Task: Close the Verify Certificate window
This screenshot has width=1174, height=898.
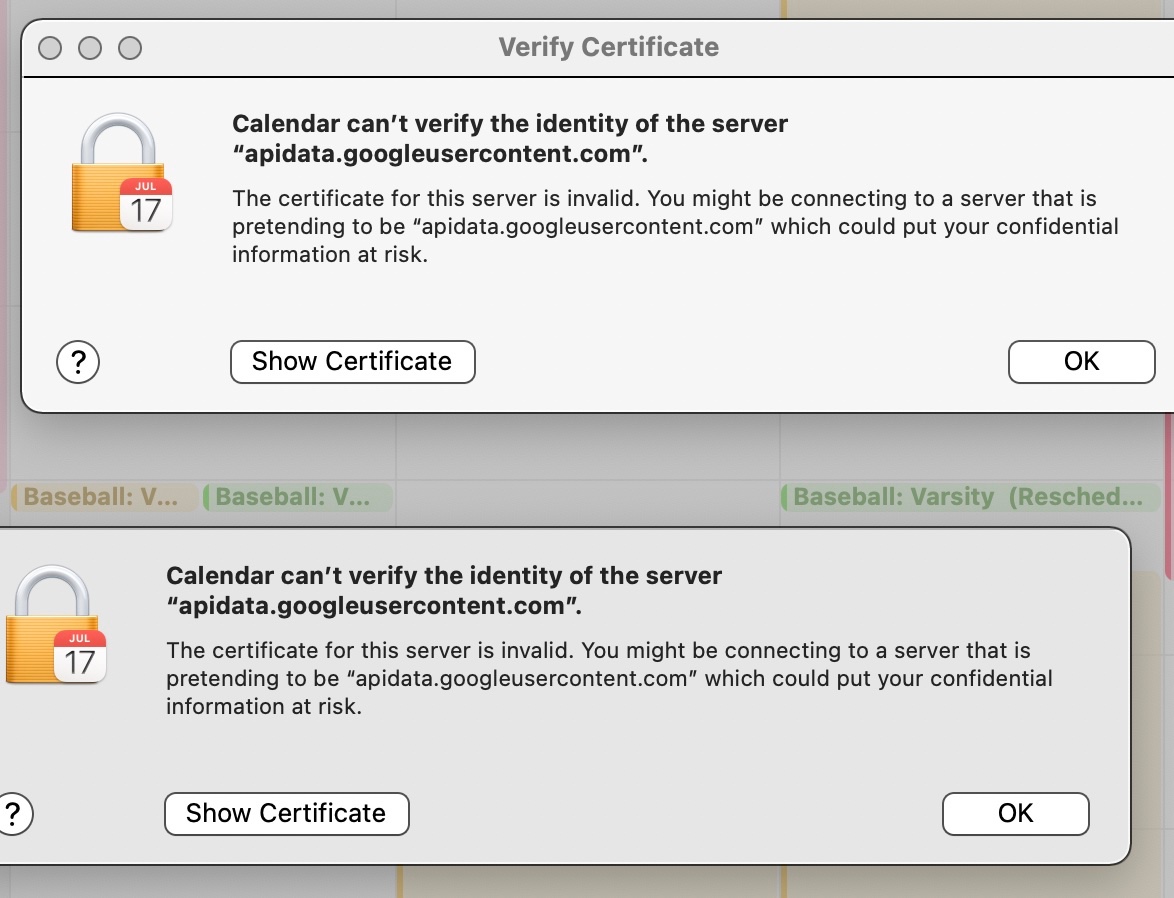Action: pos(50,48)
